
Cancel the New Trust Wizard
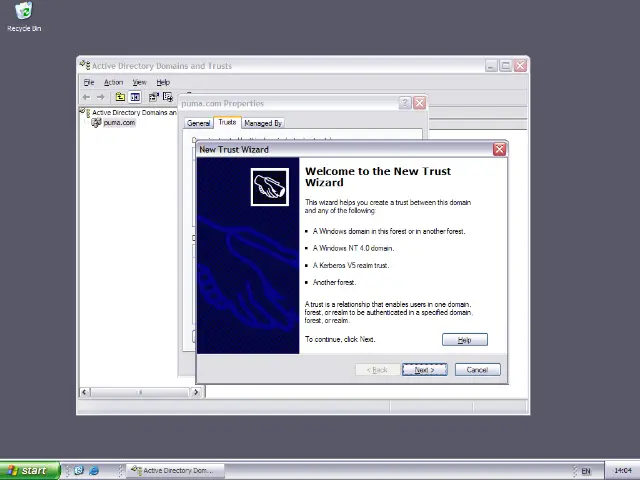(x=477, y=370)
